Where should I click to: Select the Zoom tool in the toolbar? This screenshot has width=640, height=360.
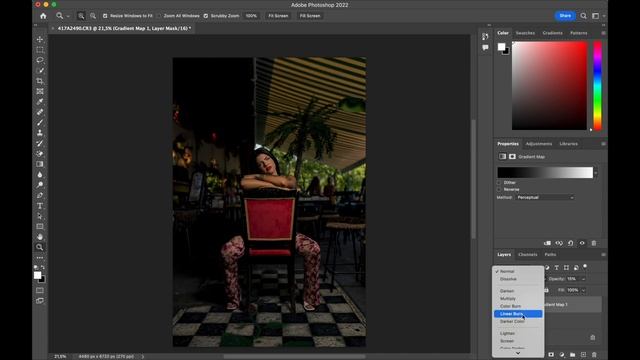coord(40,247)
